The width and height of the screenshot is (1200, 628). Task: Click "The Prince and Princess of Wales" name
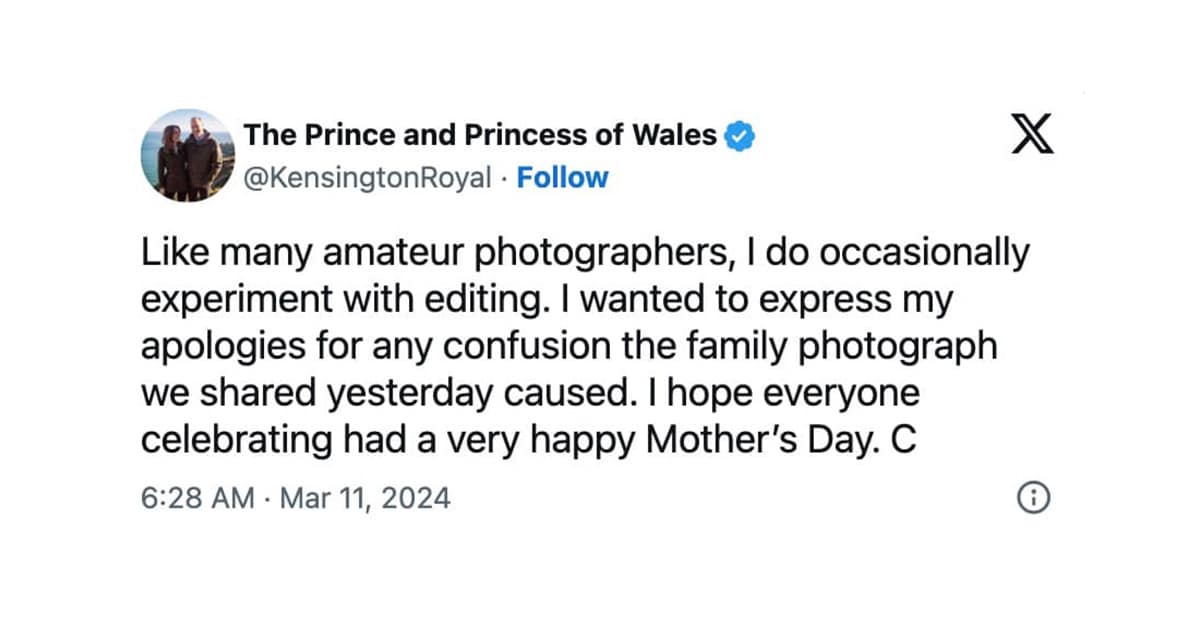pyautogui.click(x=481, y=134)
